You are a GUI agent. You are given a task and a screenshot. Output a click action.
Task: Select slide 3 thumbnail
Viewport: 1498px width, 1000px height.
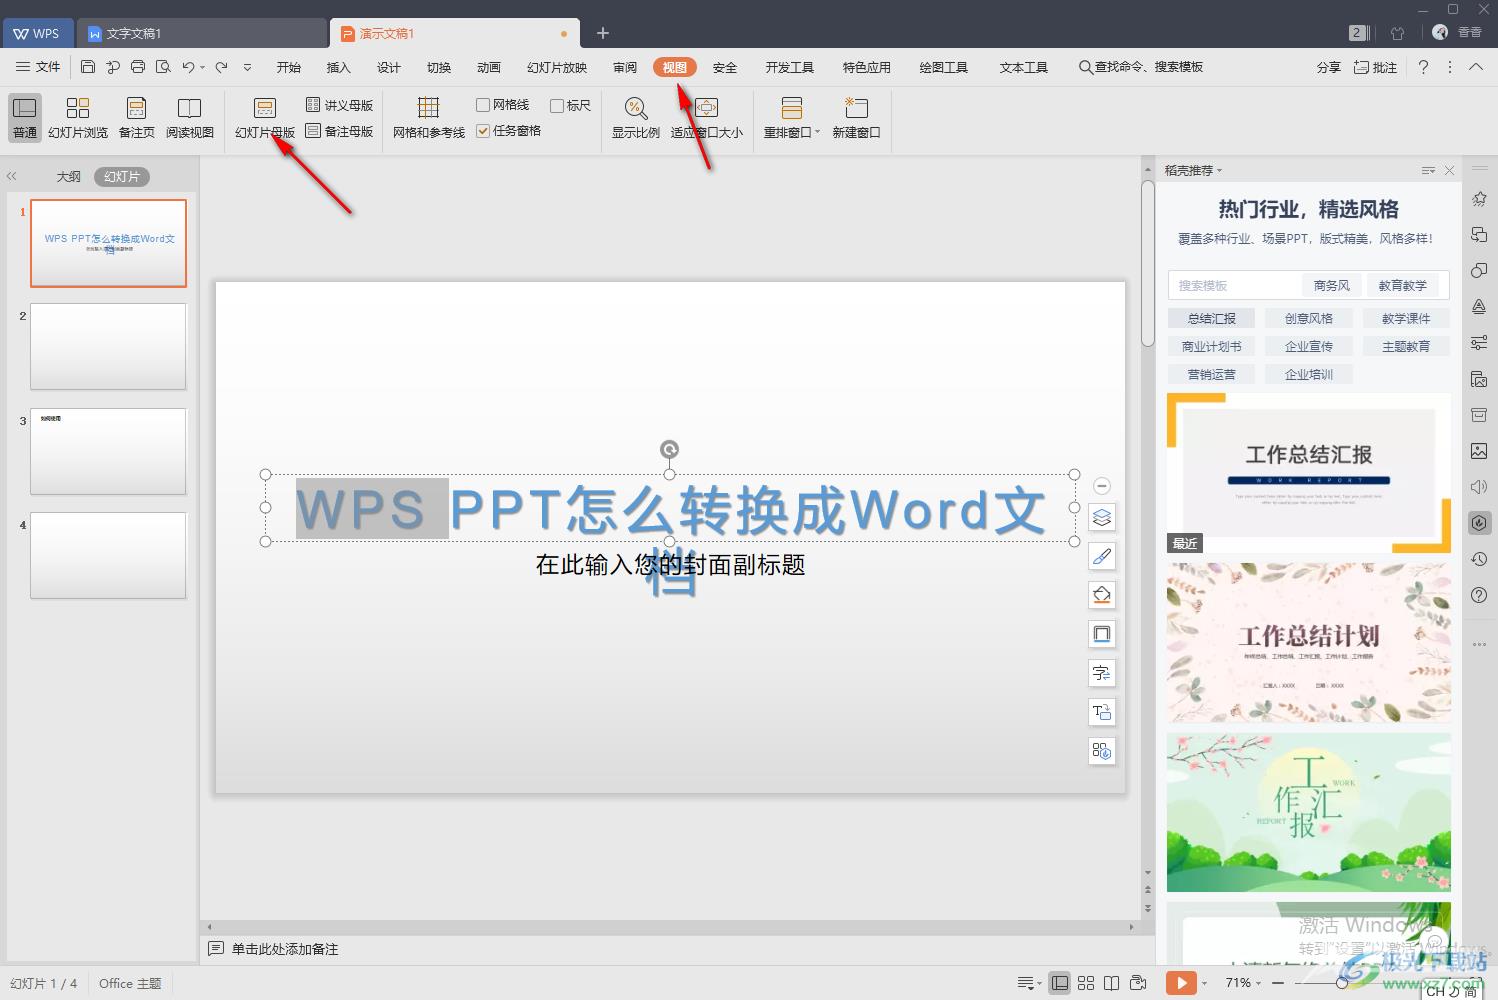click(108, 451)
